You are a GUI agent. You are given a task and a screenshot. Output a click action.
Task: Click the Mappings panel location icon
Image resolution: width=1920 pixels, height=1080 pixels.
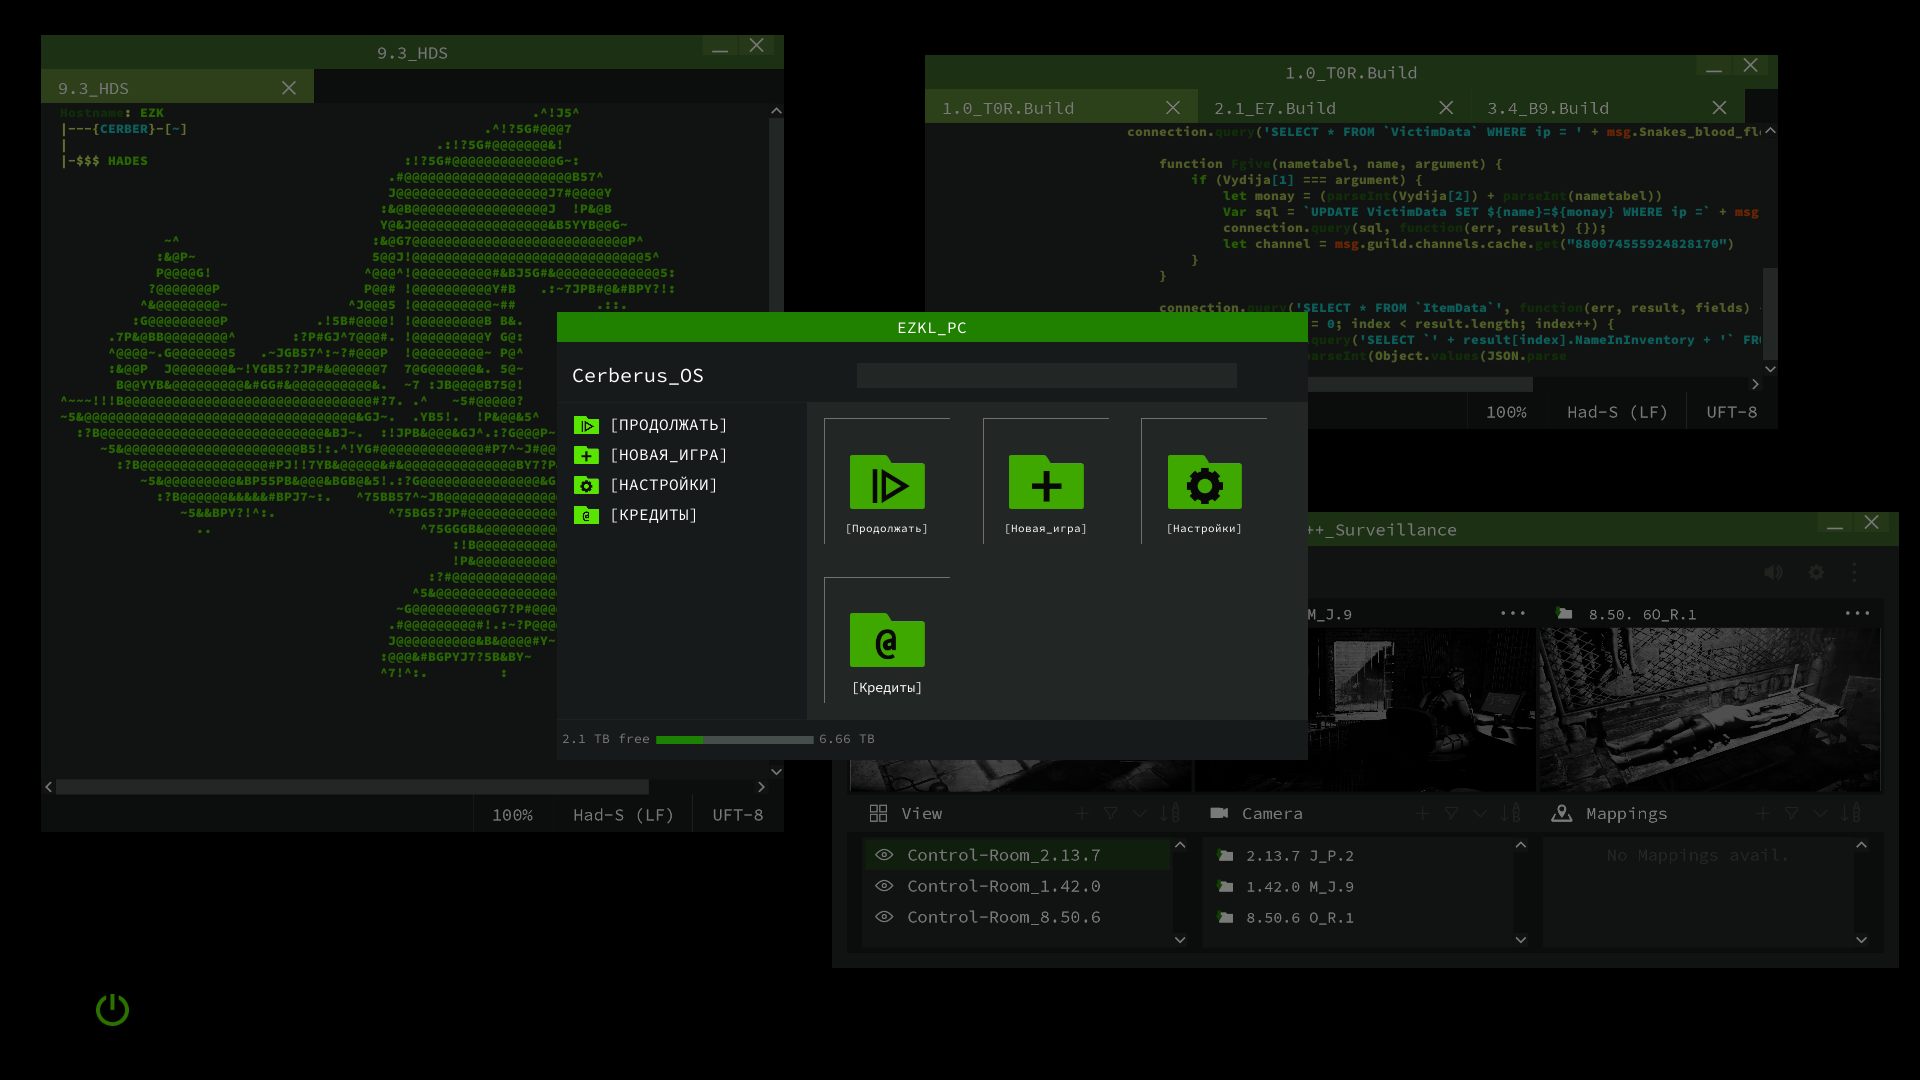[1561, 813]
